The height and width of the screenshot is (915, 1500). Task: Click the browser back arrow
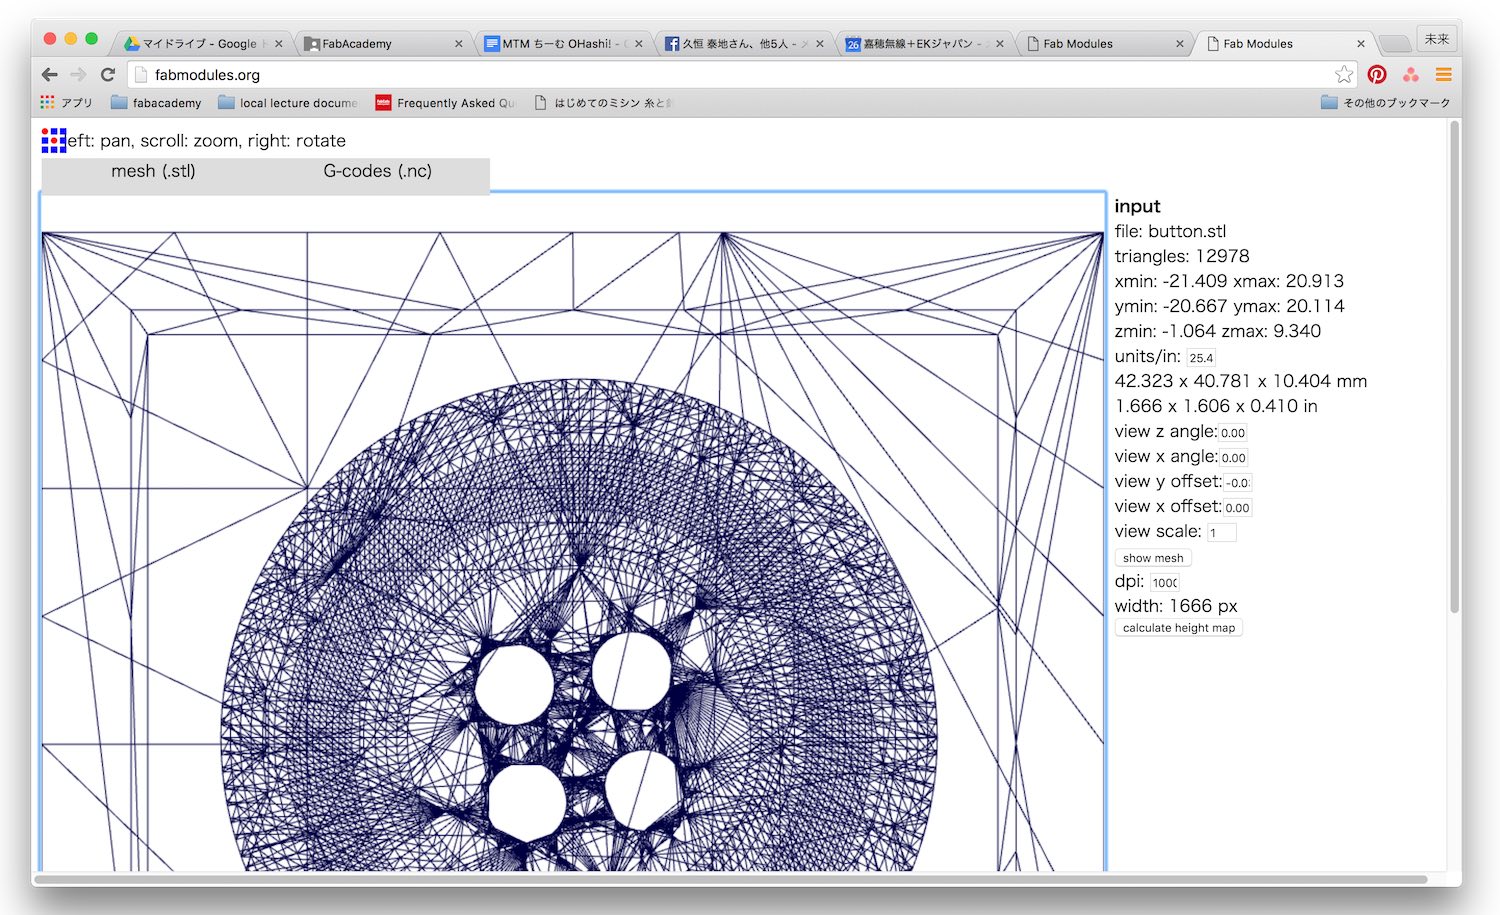click(49, 74)
